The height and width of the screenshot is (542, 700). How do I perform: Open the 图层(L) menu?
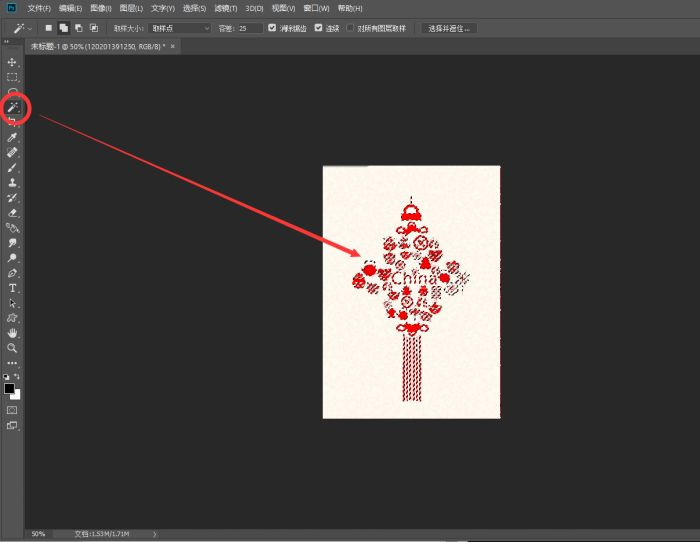(132, 8)
